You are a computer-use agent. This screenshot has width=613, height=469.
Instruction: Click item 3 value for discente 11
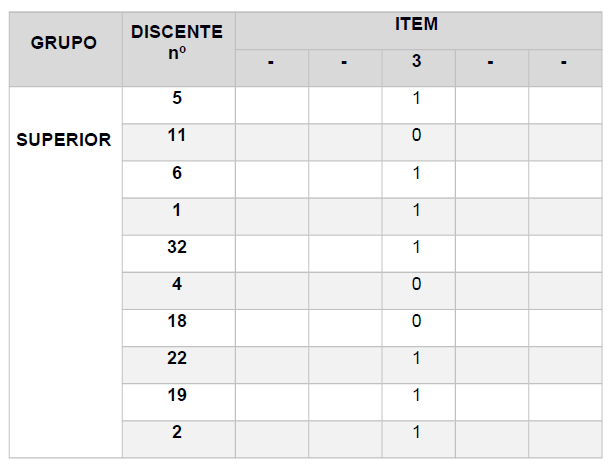(418, 142)
